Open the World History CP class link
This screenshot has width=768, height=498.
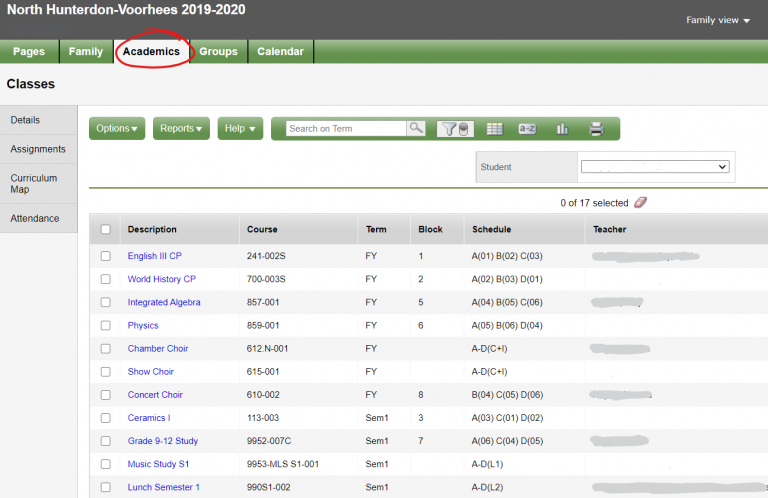[161, 279]
